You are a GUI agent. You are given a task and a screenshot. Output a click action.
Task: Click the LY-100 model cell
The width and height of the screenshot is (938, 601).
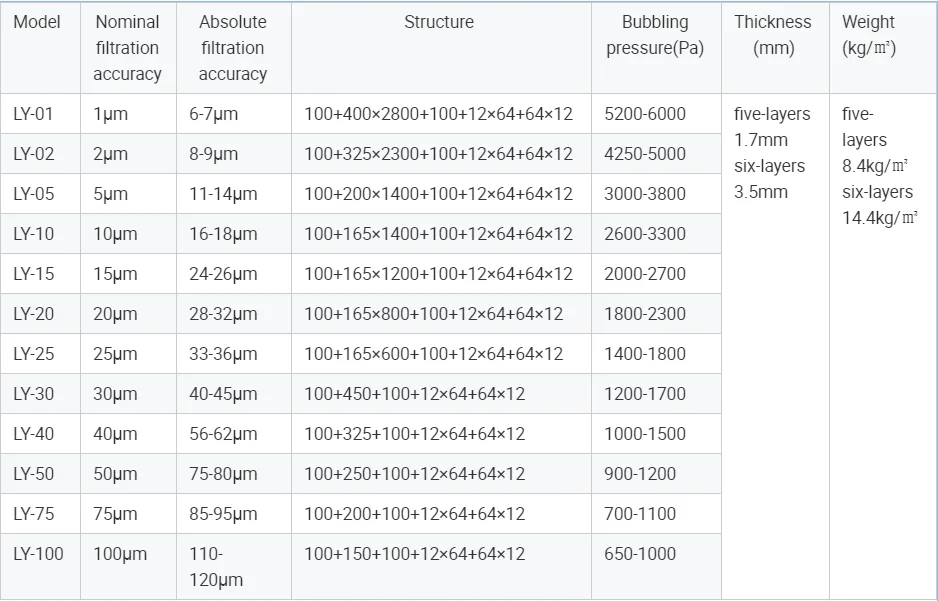click(x=38, y=554)
